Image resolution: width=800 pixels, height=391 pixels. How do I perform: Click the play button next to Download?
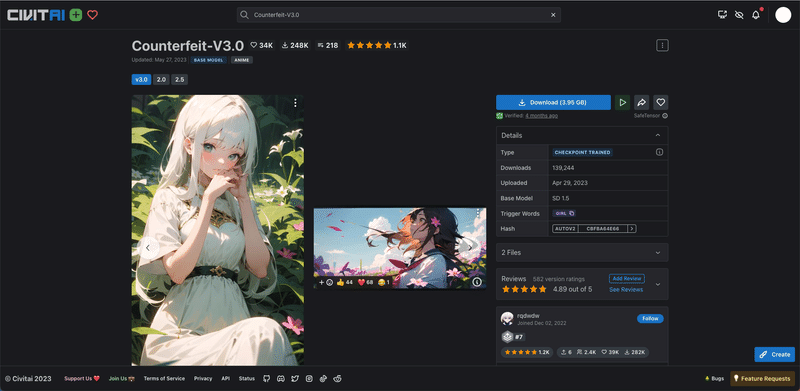pos(622,103)
